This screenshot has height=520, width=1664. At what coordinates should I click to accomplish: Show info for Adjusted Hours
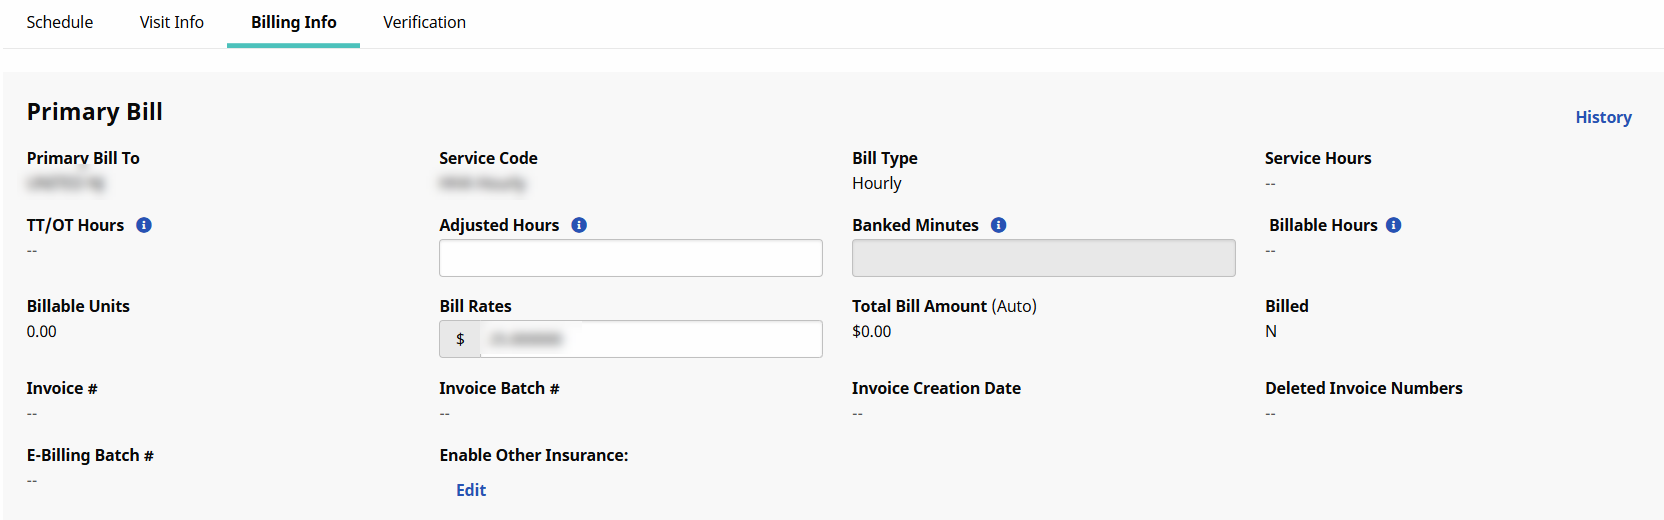coord(579,225)
